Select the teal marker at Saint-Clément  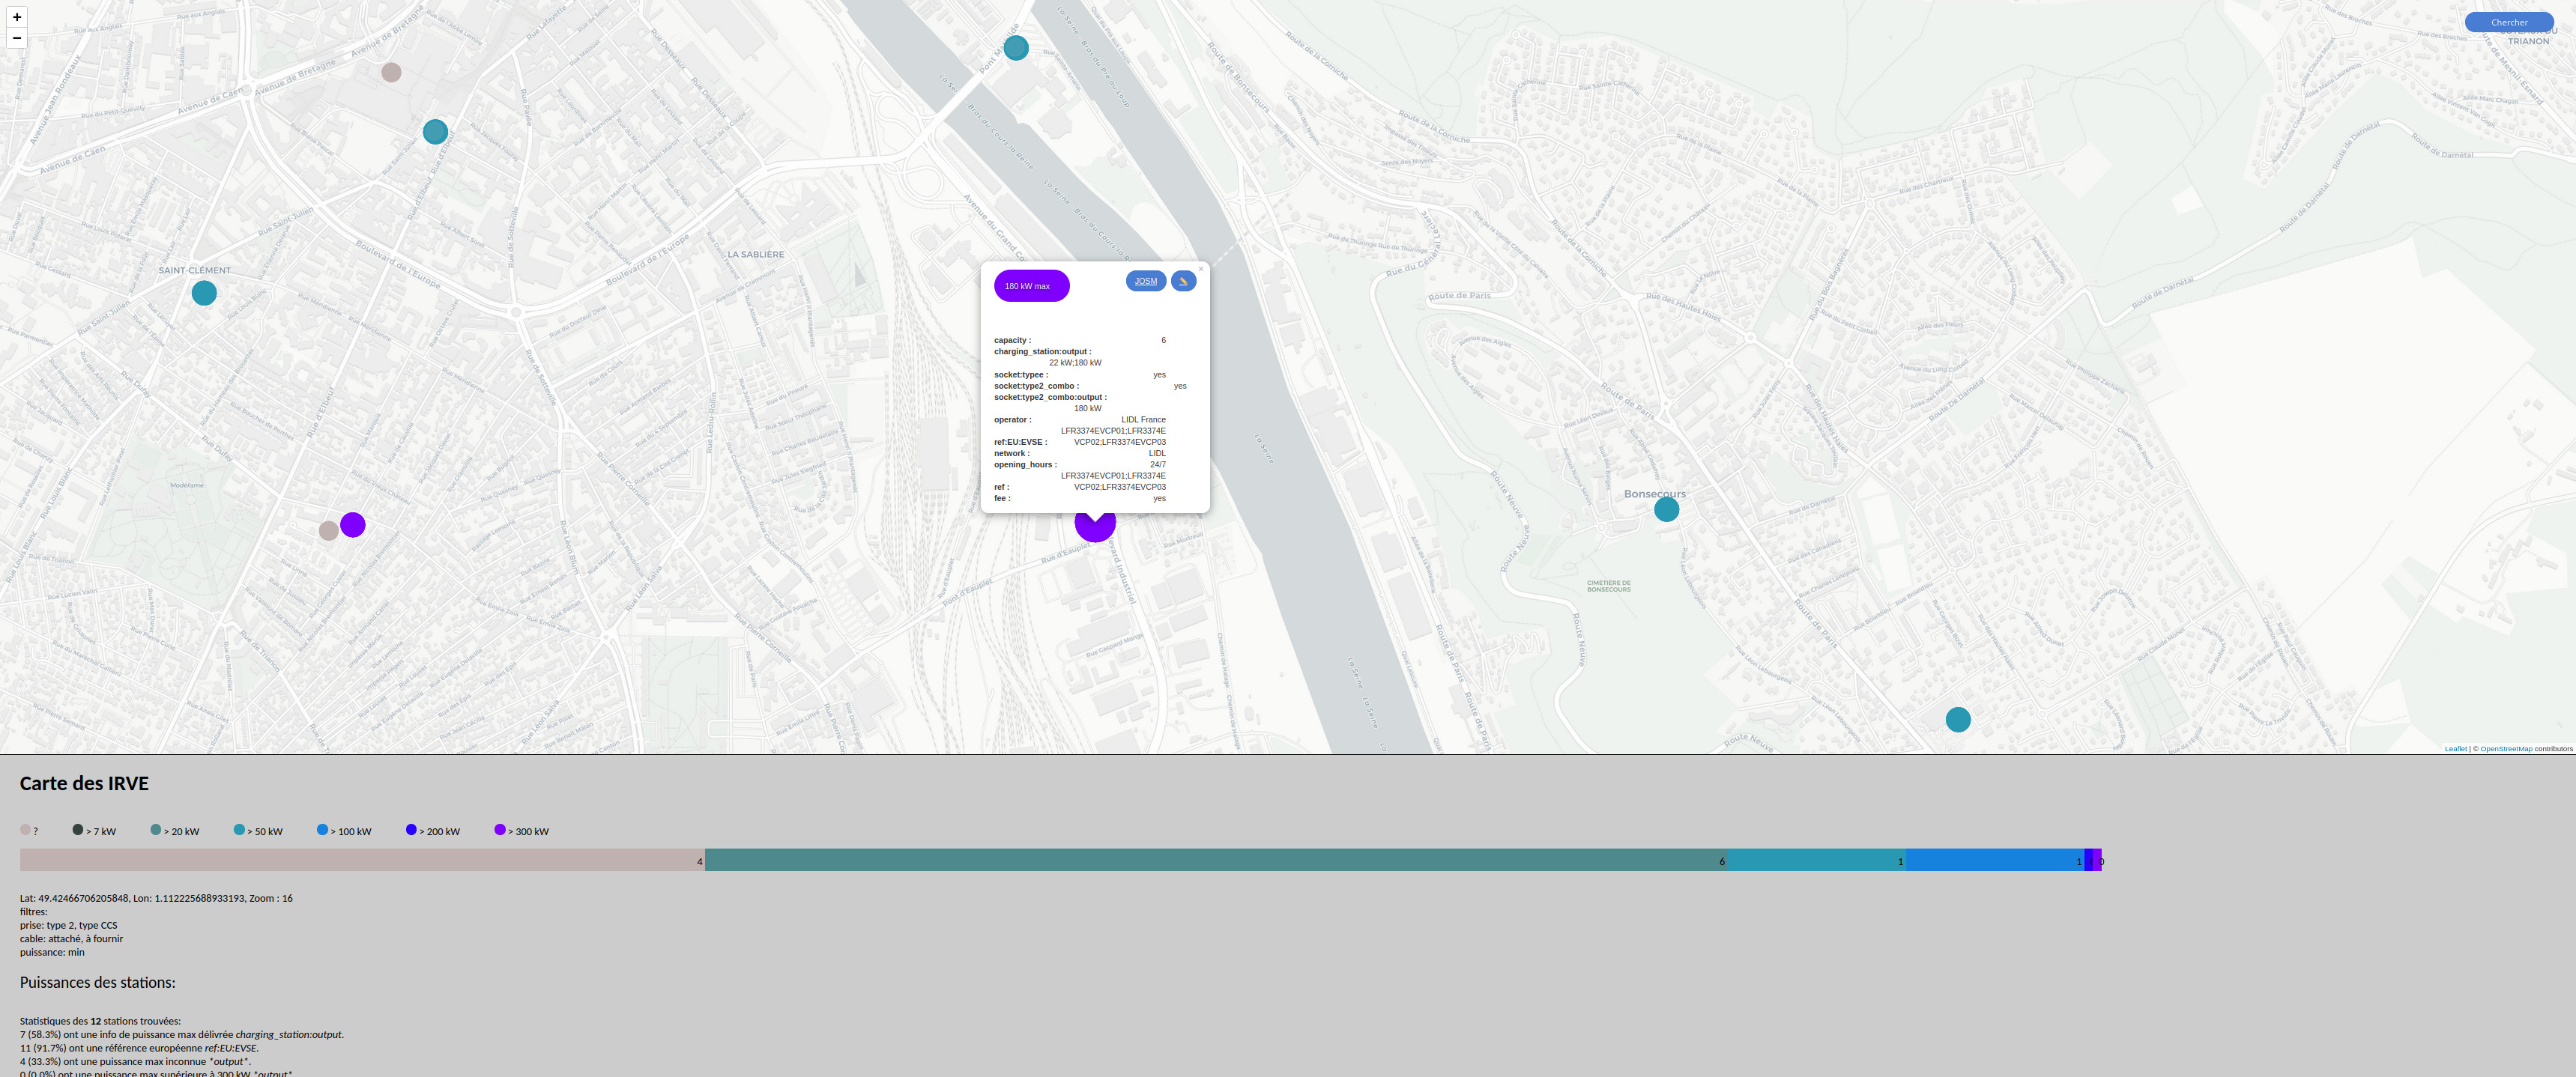click(204, 293)
